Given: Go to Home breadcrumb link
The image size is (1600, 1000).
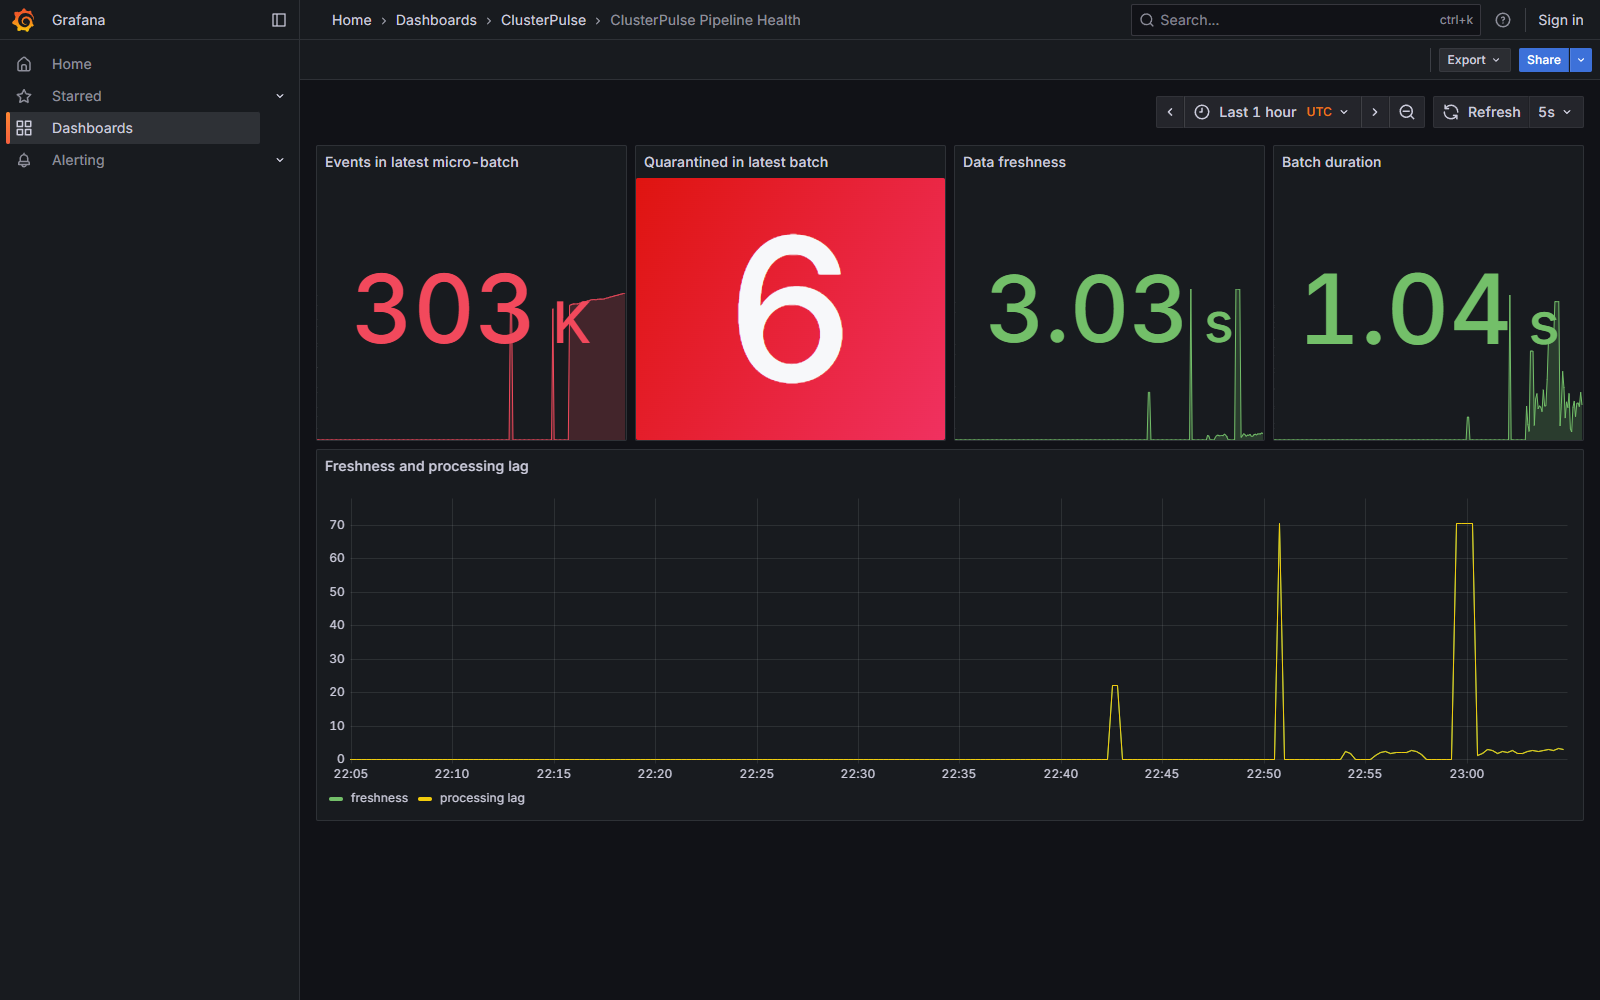Looking at the screenshot, I should (x=352, y=20).
